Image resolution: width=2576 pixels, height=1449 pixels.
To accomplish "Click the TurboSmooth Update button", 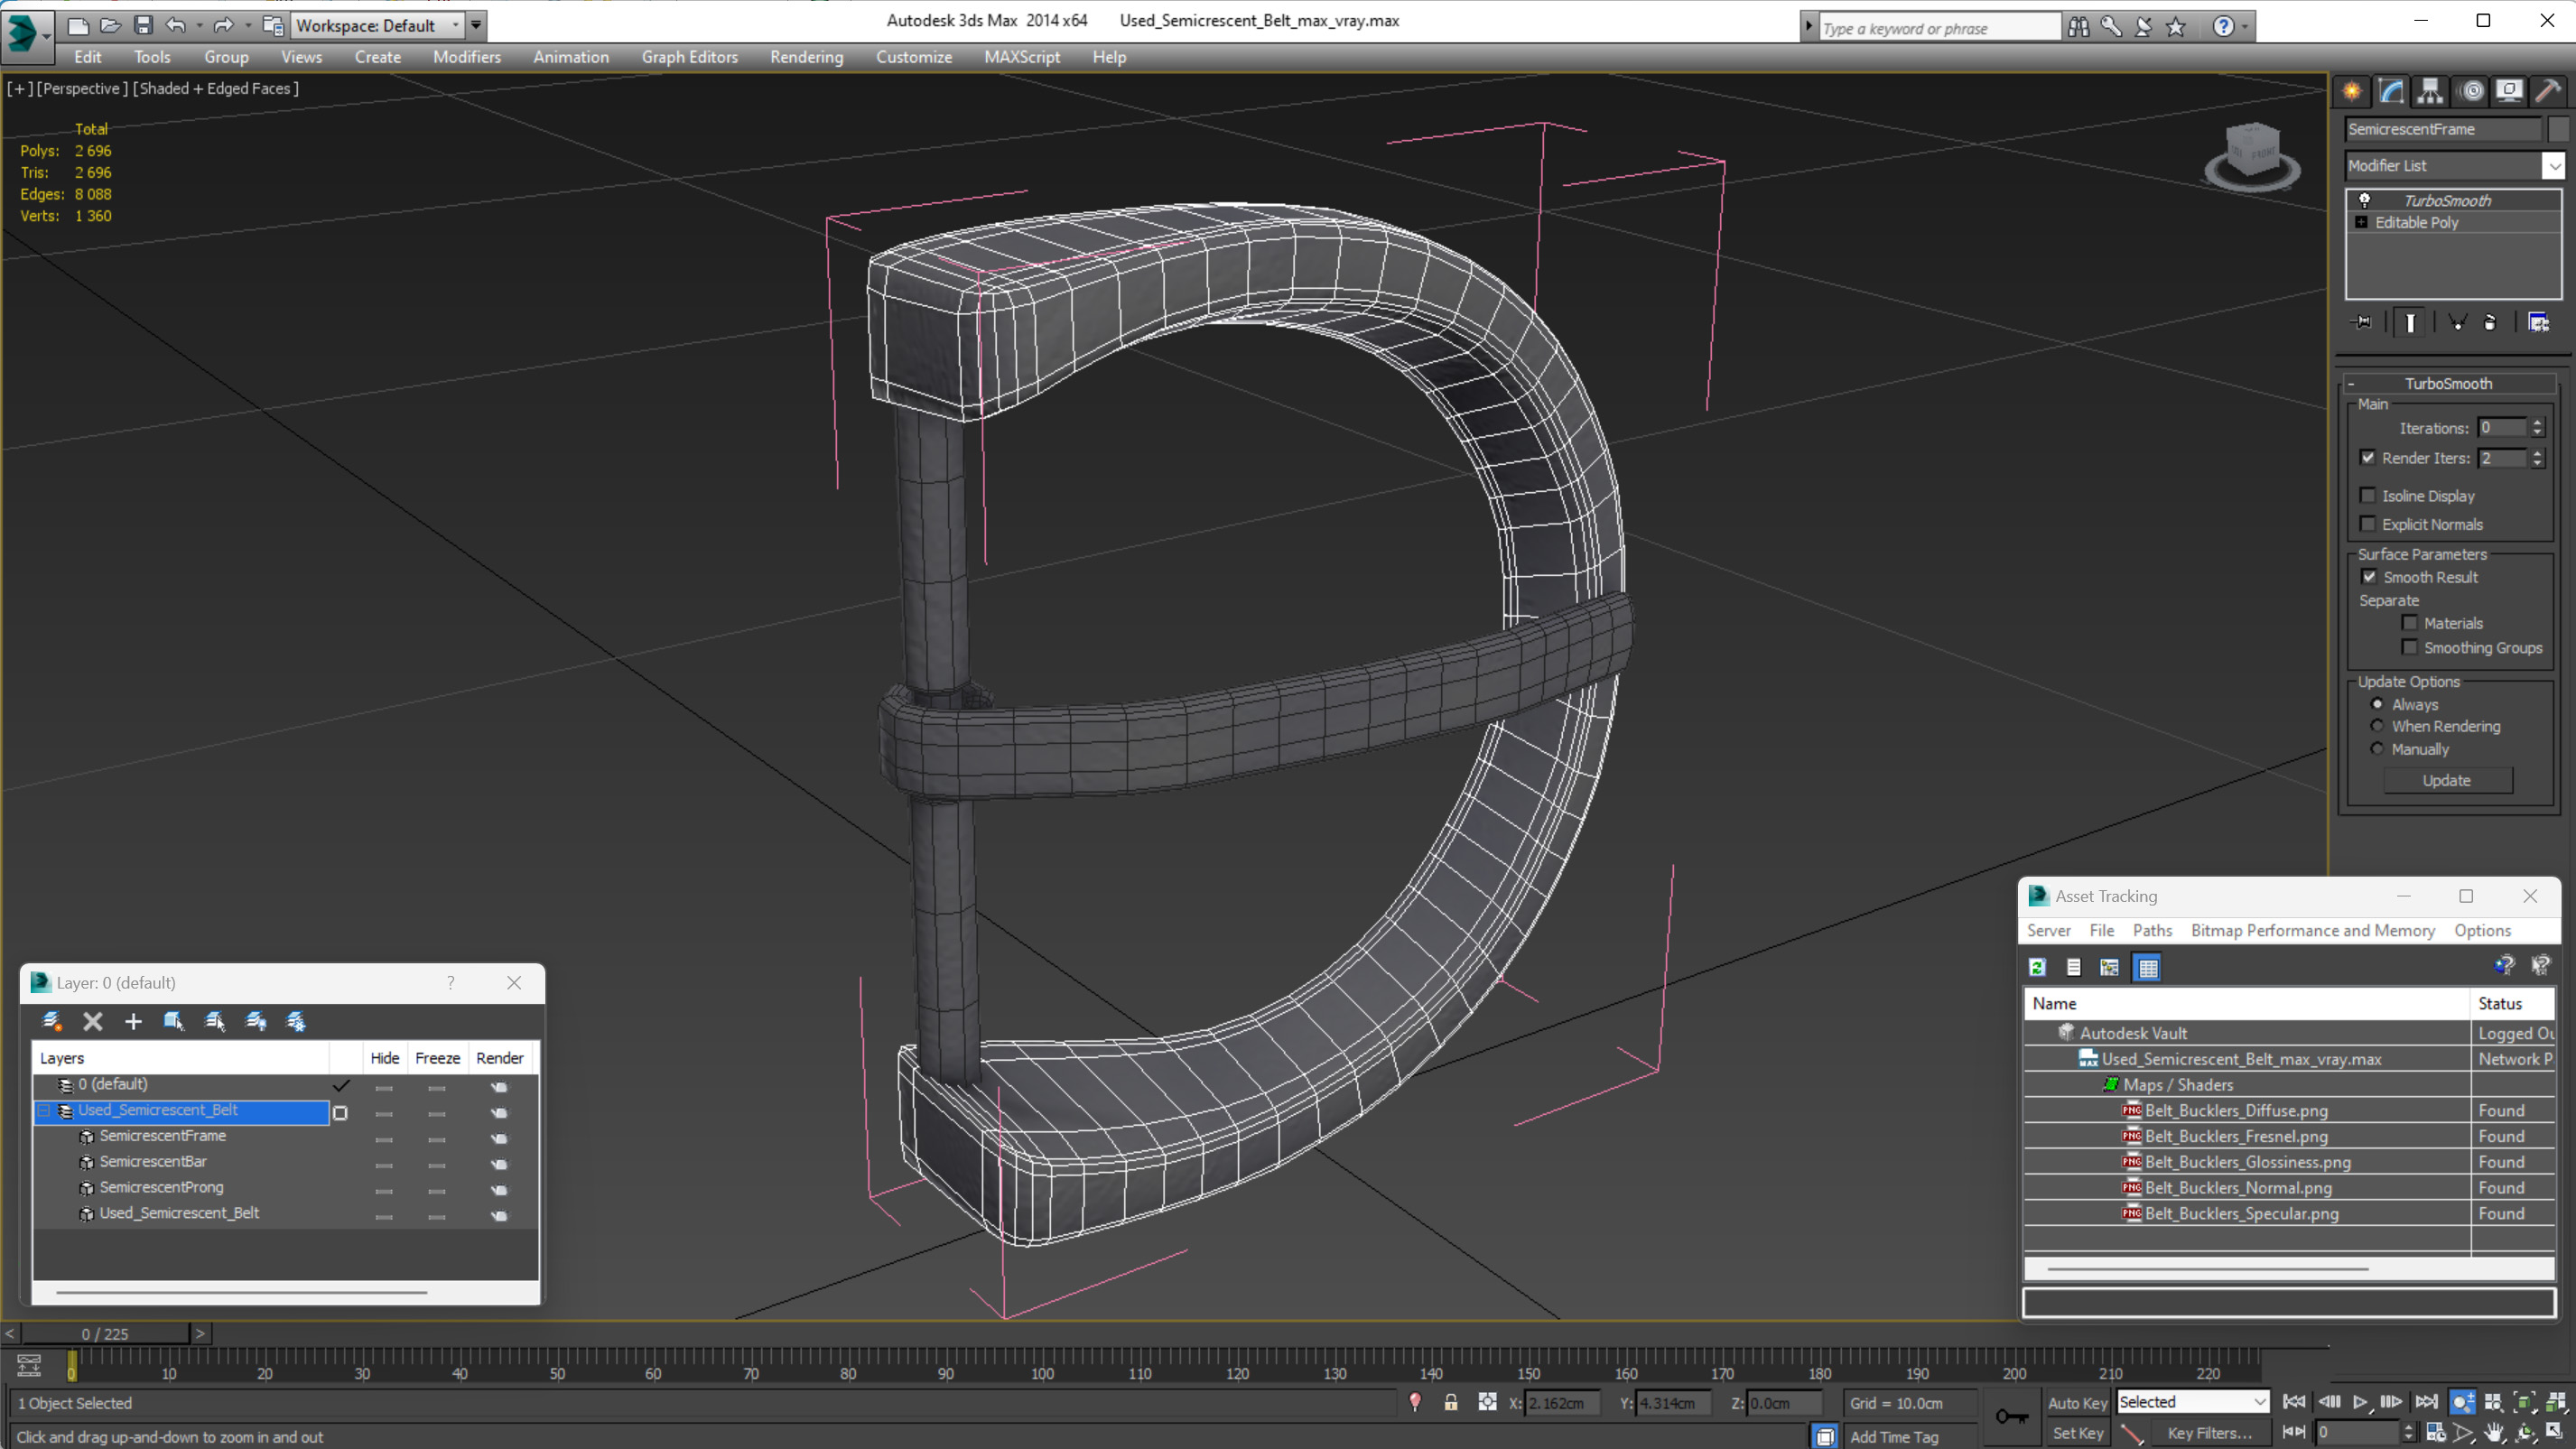I will (2446, 780).
